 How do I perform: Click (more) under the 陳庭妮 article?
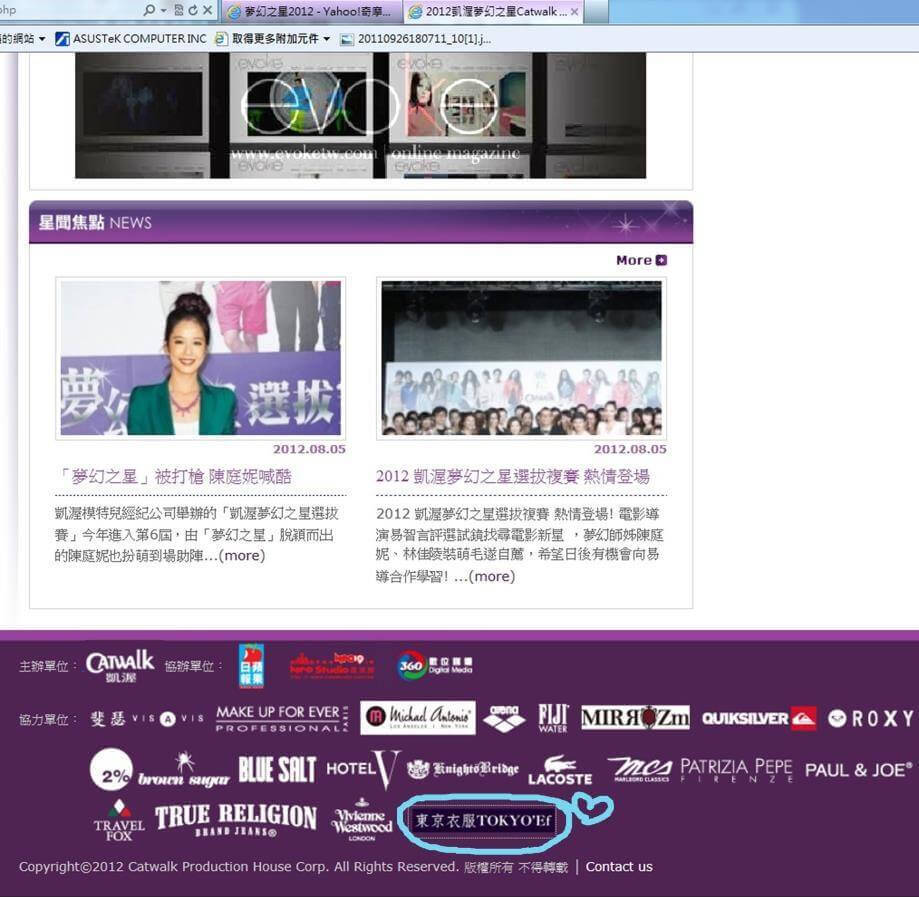point(242,555)
